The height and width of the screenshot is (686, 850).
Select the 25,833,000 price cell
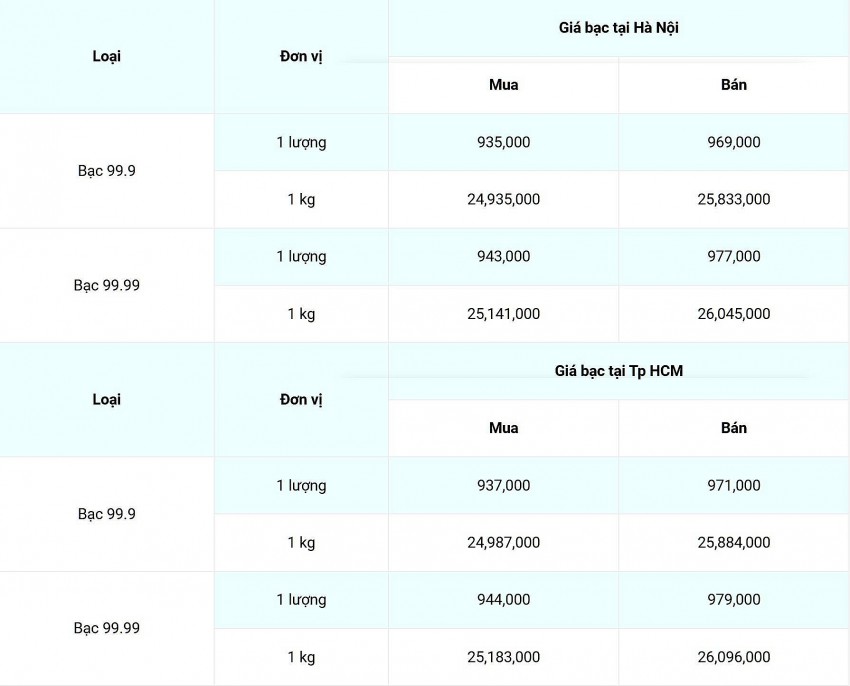point(734,199)
